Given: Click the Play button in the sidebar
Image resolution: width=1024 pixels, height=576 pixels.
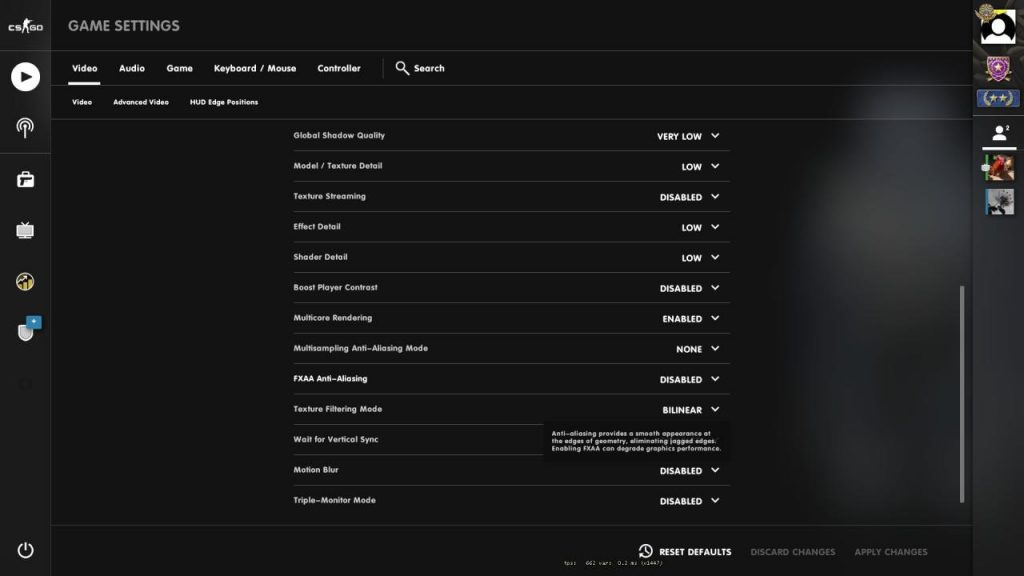Looking at the screenshot, I should pos(25,77).
